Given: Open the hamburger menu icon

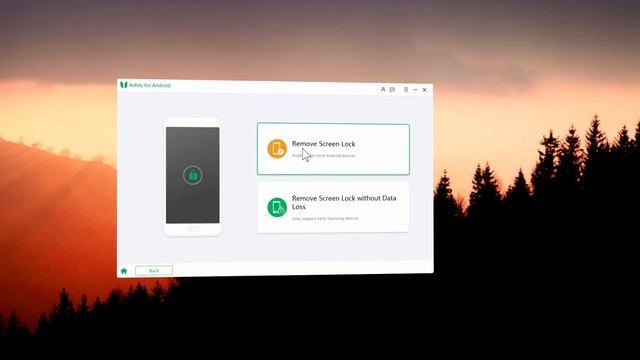Looking at the screenshot, I should click(406, 89).
